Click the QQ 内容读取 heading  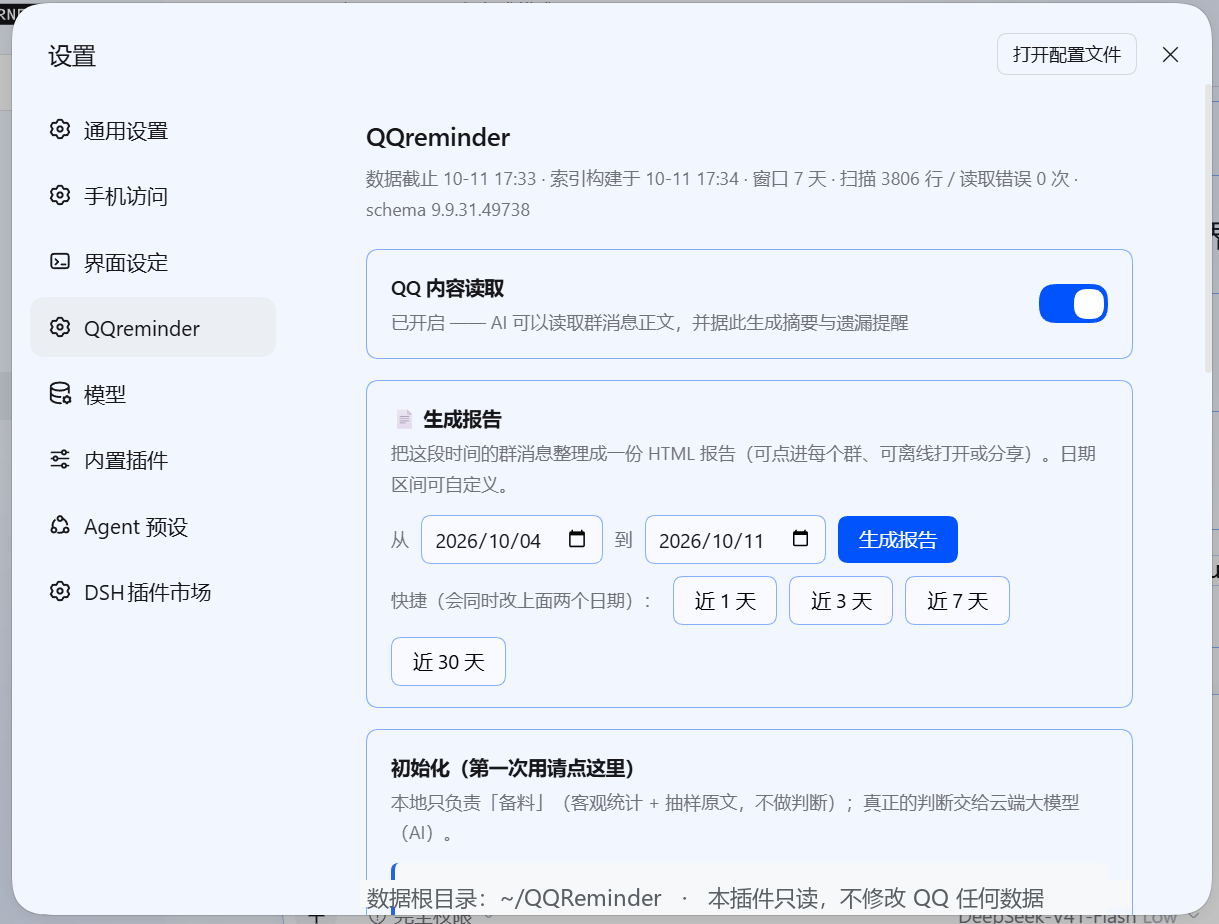click(x=447, y=288)
